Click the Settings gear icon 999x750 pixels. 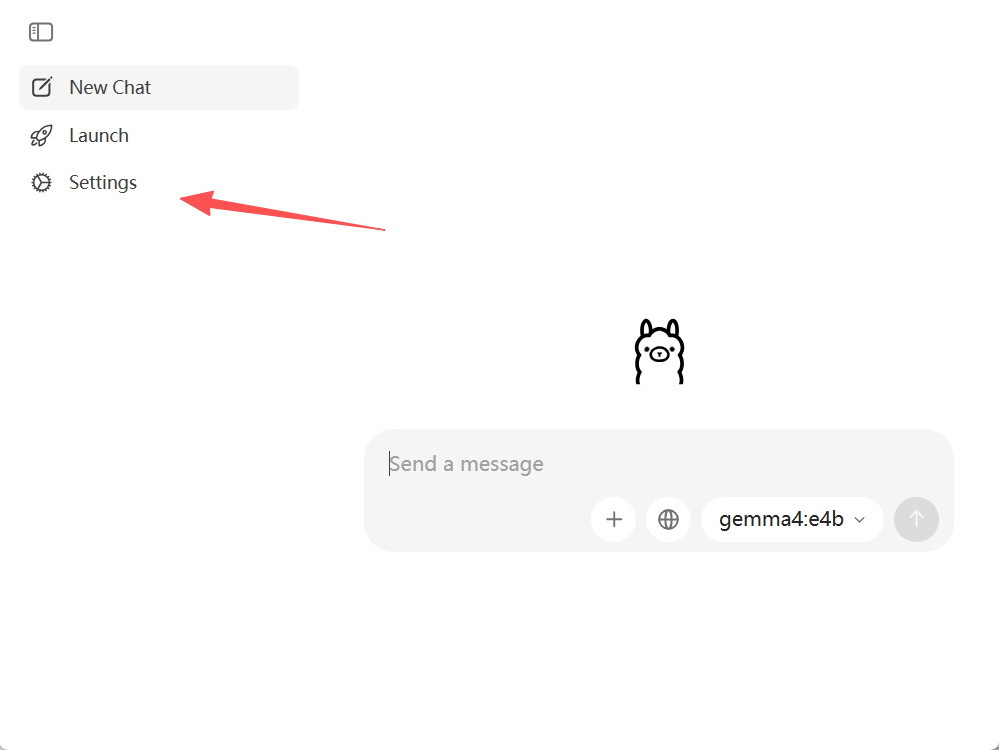click(x=41, y=183)
